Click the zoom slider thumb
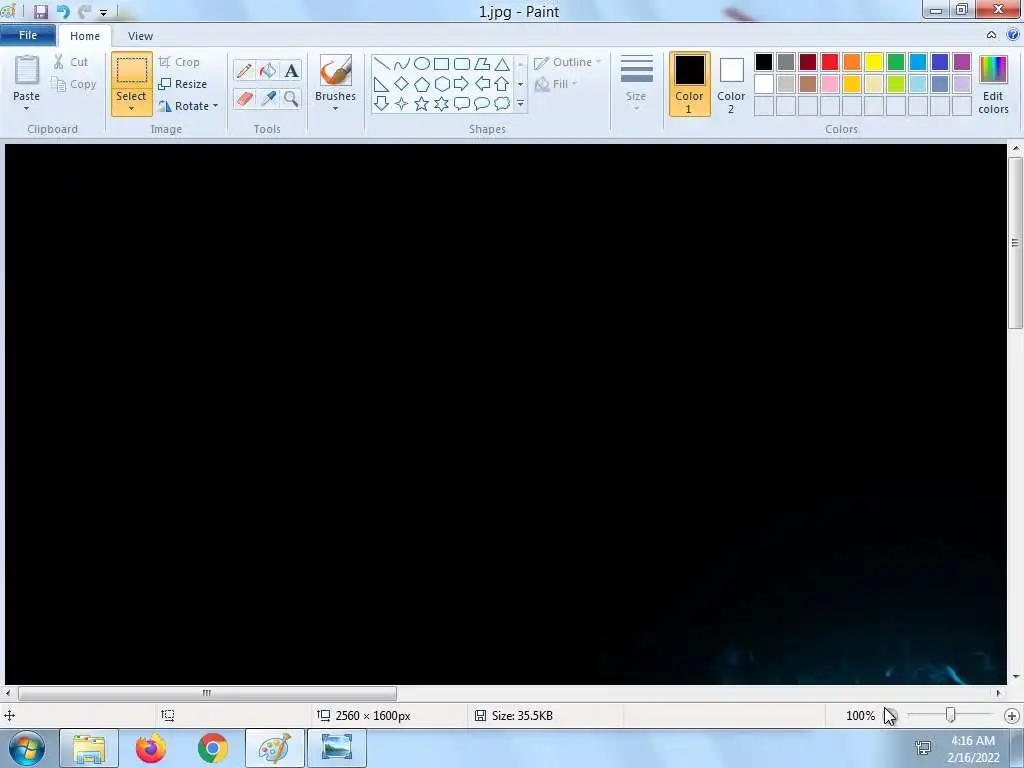 click(x=951, y=715)
